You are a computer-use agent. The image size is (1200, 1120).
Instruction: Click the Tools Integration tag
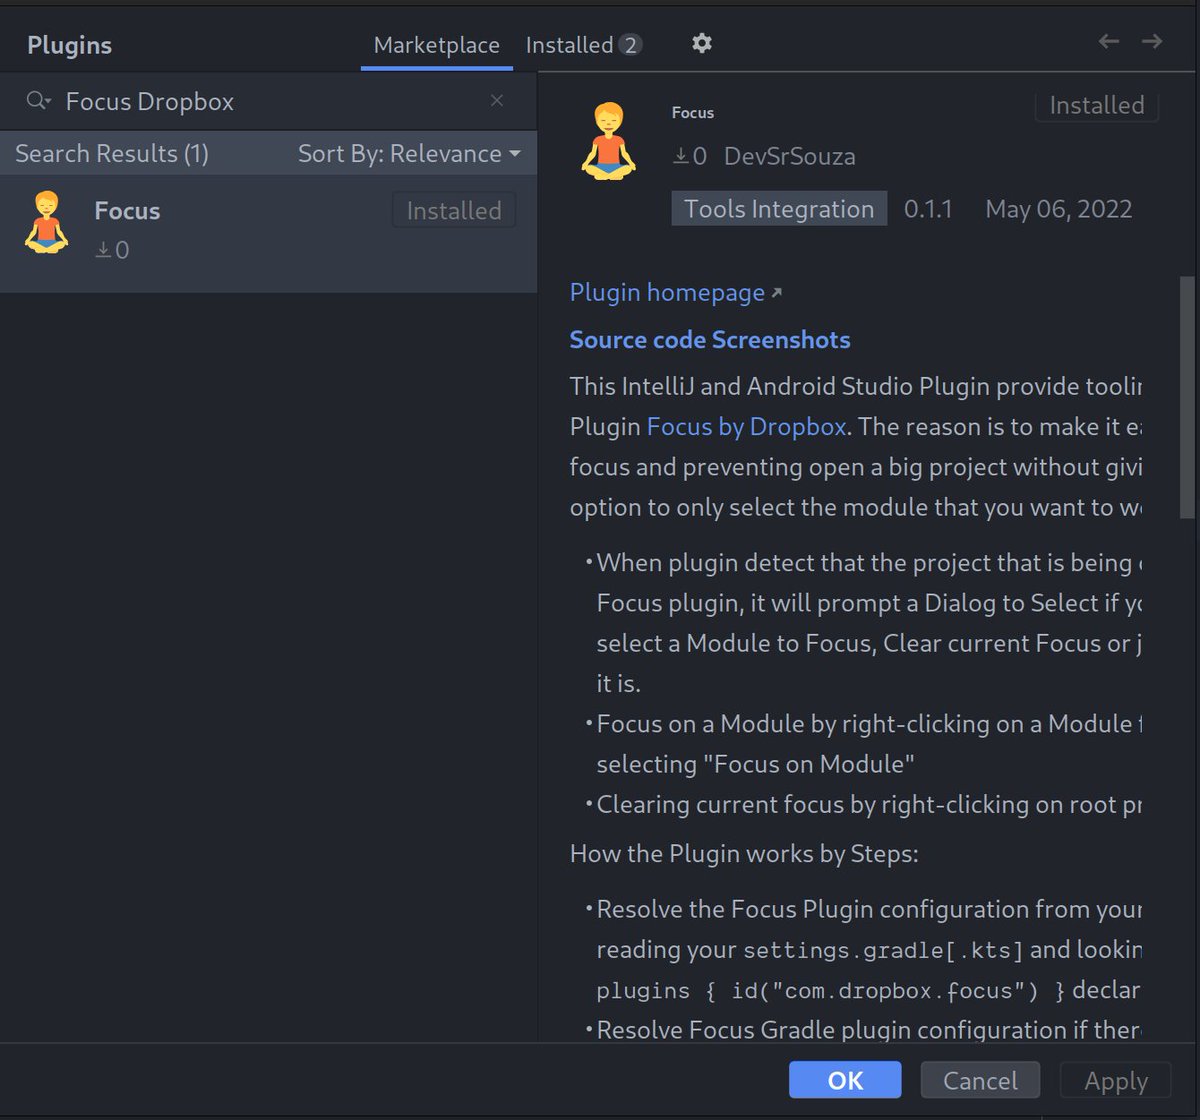click(779, 209)
